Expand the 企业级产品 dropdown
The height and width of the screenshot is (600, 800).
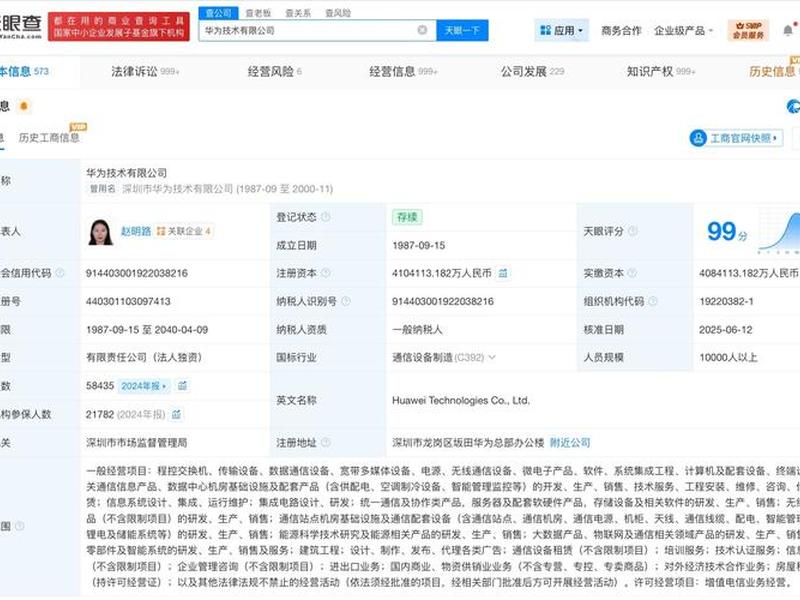(x=683, y=31)
